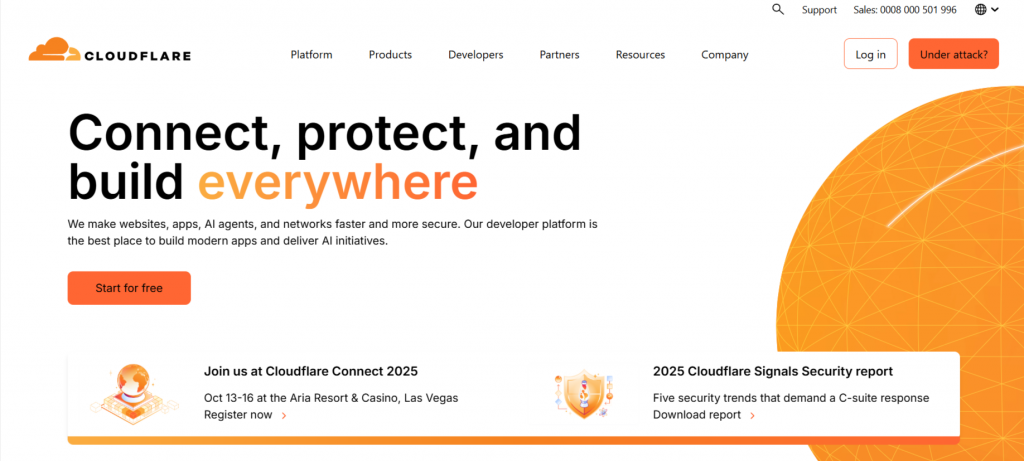Image resolution: width=1024 pixels, height=461 pixels.
Task: Open the Products menu
Action: (x=390, y=55)
